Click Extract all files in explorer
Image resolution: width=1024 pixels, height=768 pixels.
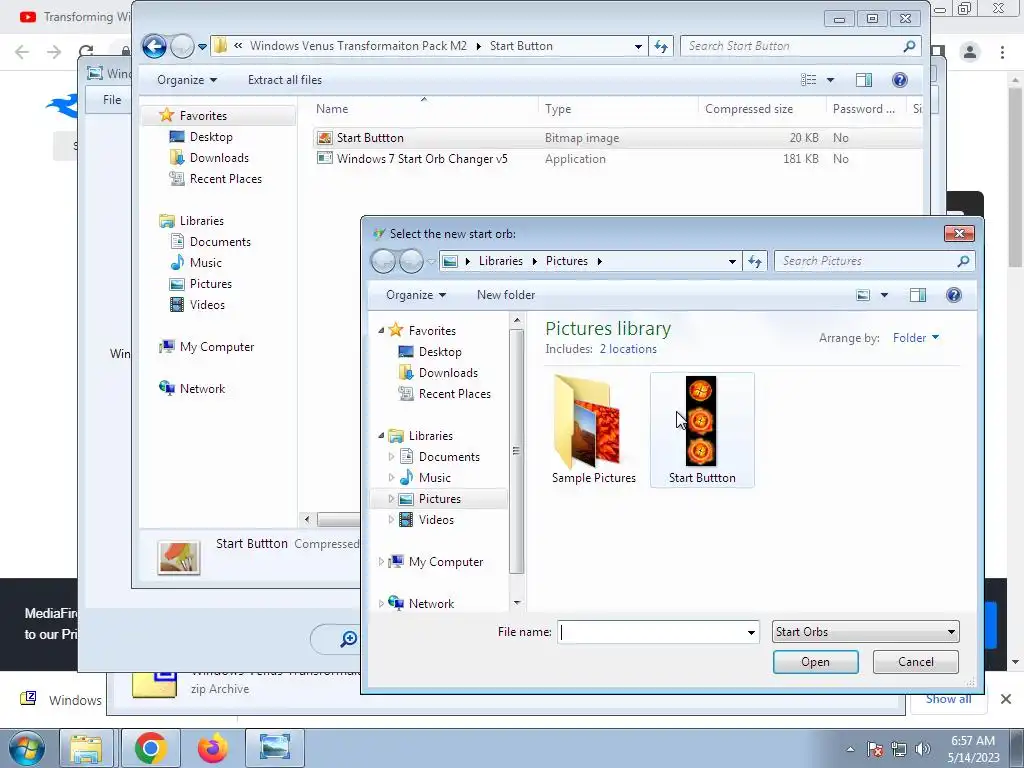(x=285, y=80)
